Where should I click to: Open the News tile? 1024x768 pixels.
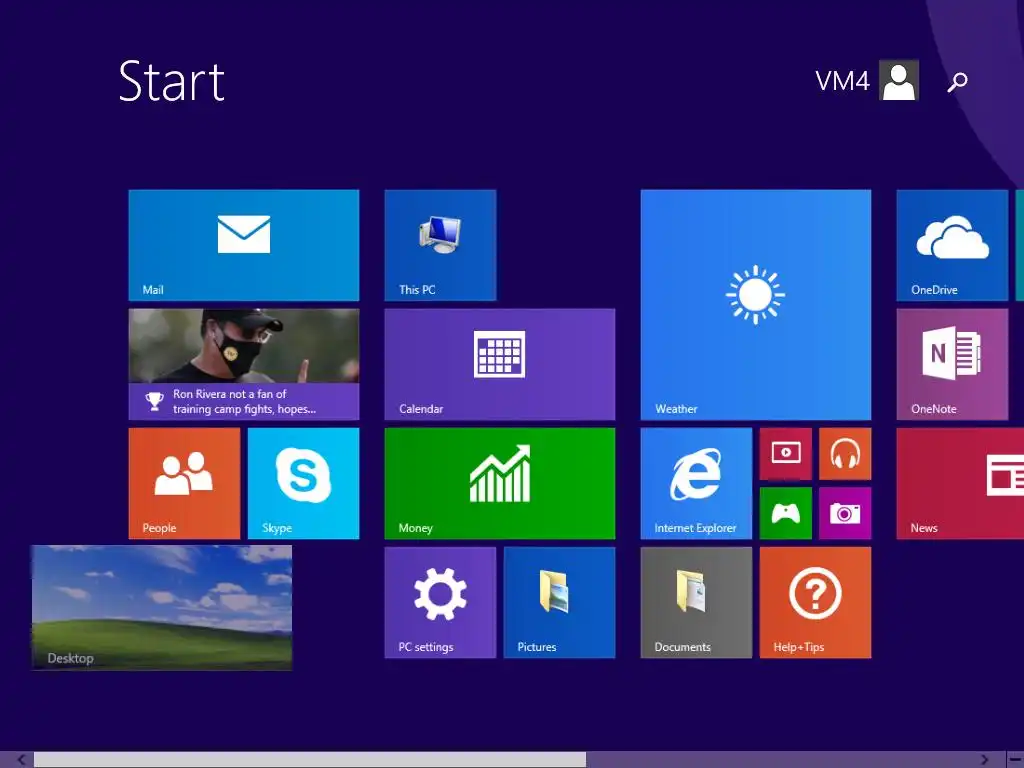(960, 483)
